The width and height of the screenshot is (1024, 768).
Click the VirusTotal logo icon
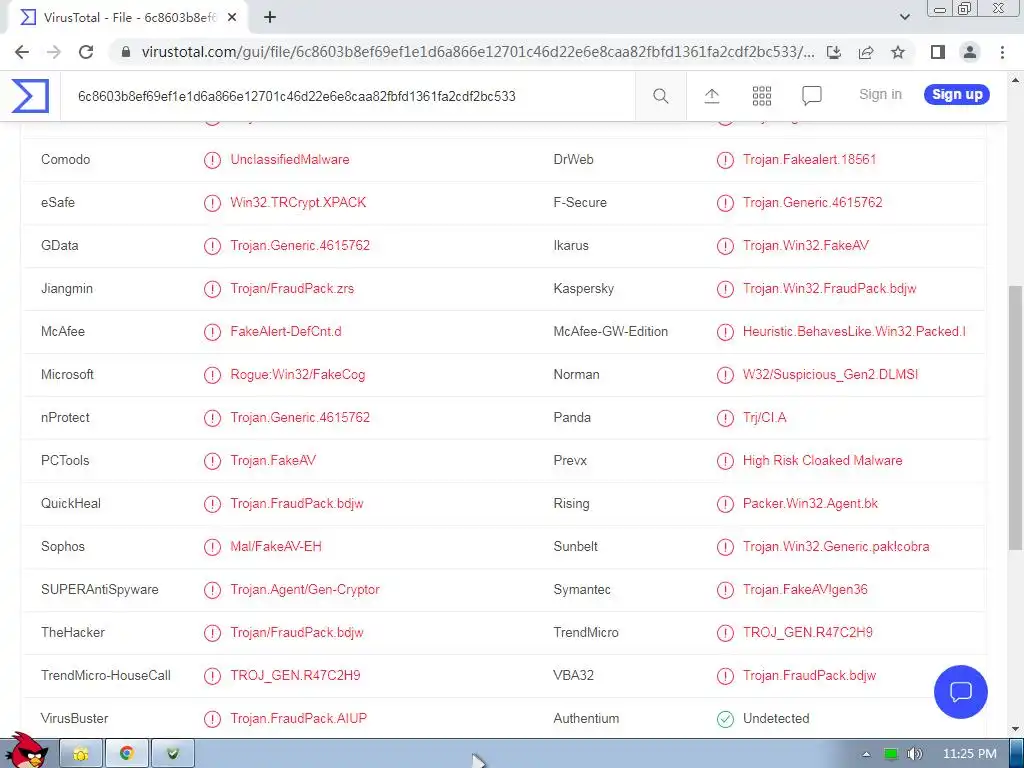(x=30, y=96)
